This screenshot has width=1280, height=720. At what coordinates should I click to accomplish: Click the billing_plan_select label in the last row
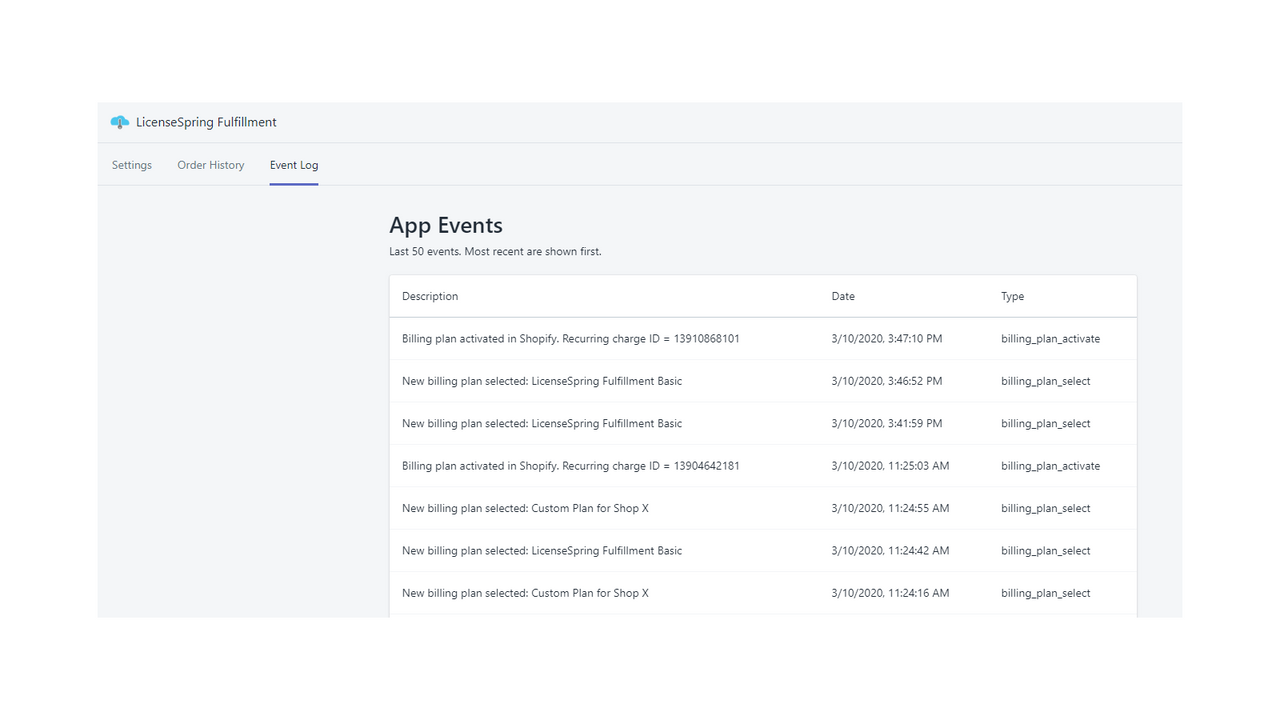1046,592
